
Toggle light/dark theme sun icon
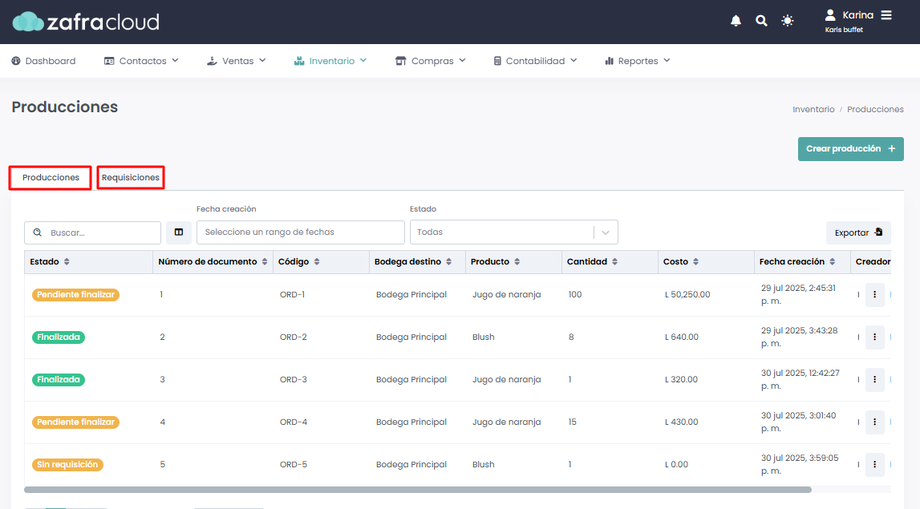point(788,21)
